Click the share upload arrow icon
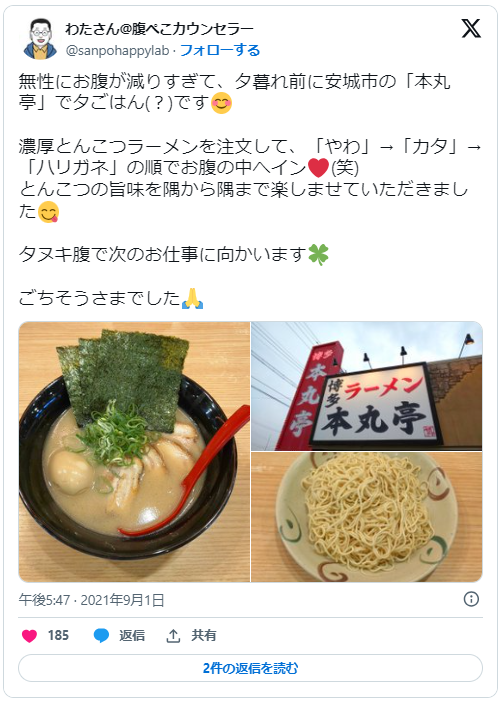Viewport: 501px width, 702px height. click(x=173, y=635)
